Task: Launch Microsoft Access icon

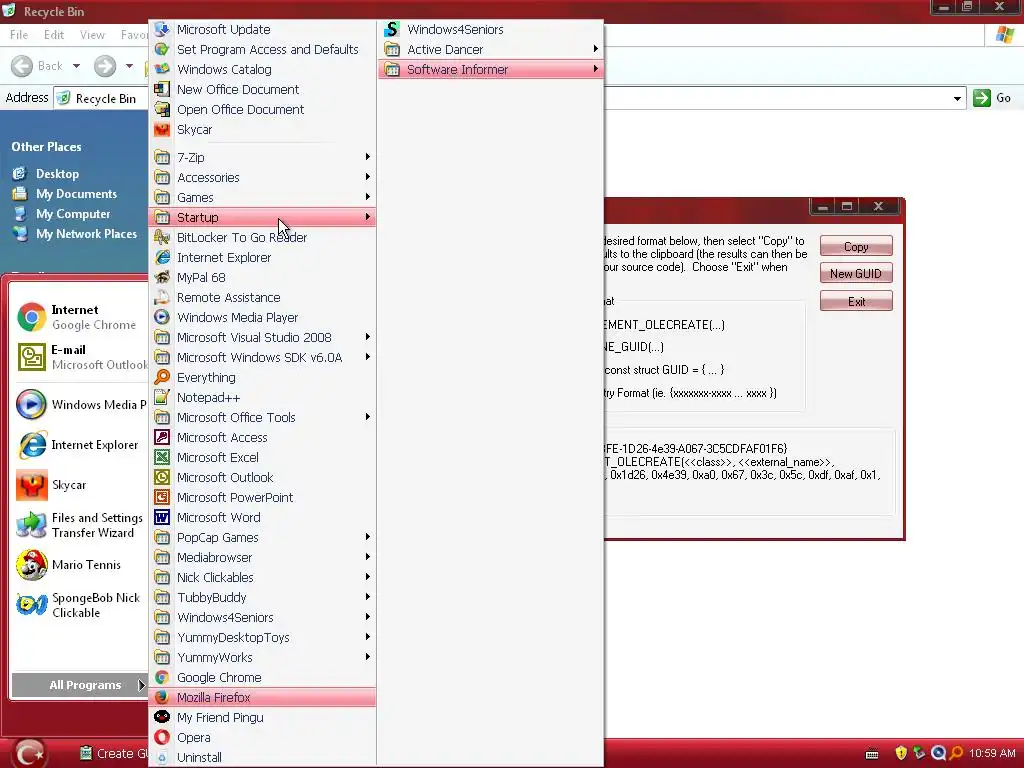Action: pyautogui.click(x=162, y=438)
